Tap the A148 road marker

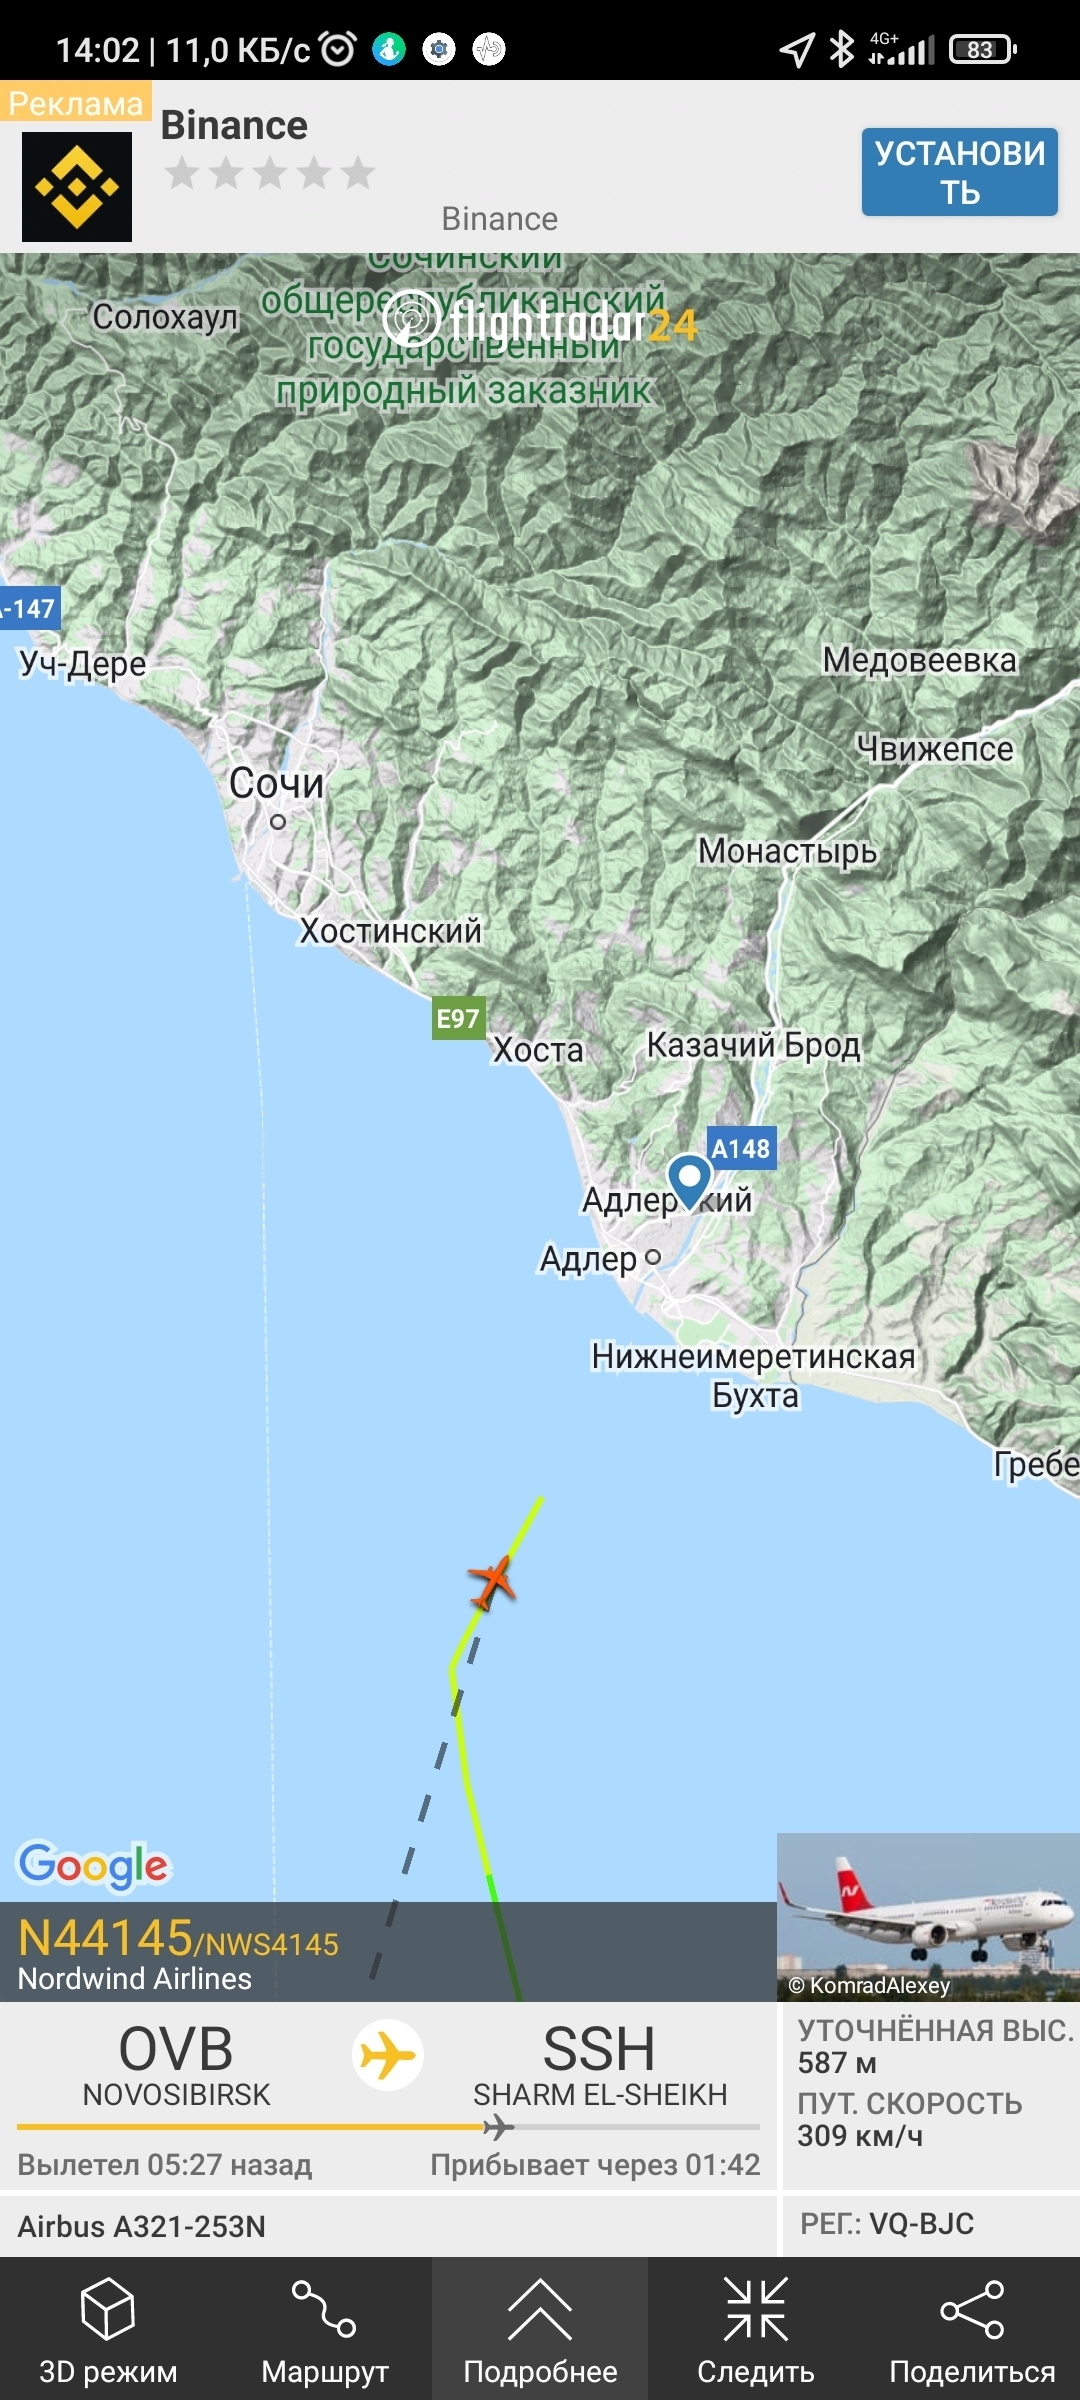(x=741, y=1148)
